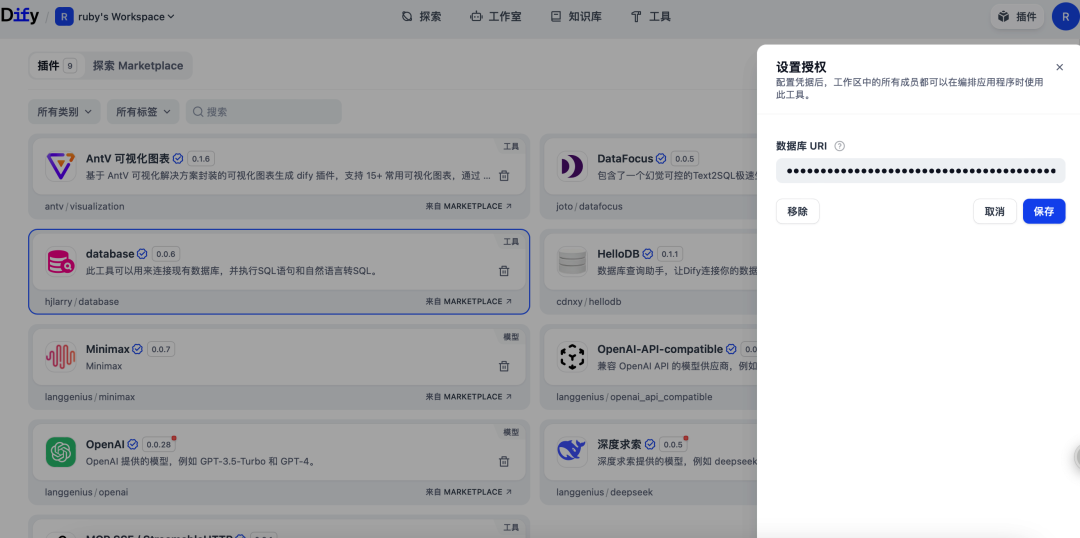Focus the 搜索 plugin search field
This screenshot has height=538, width=1080.
point(264,112)
